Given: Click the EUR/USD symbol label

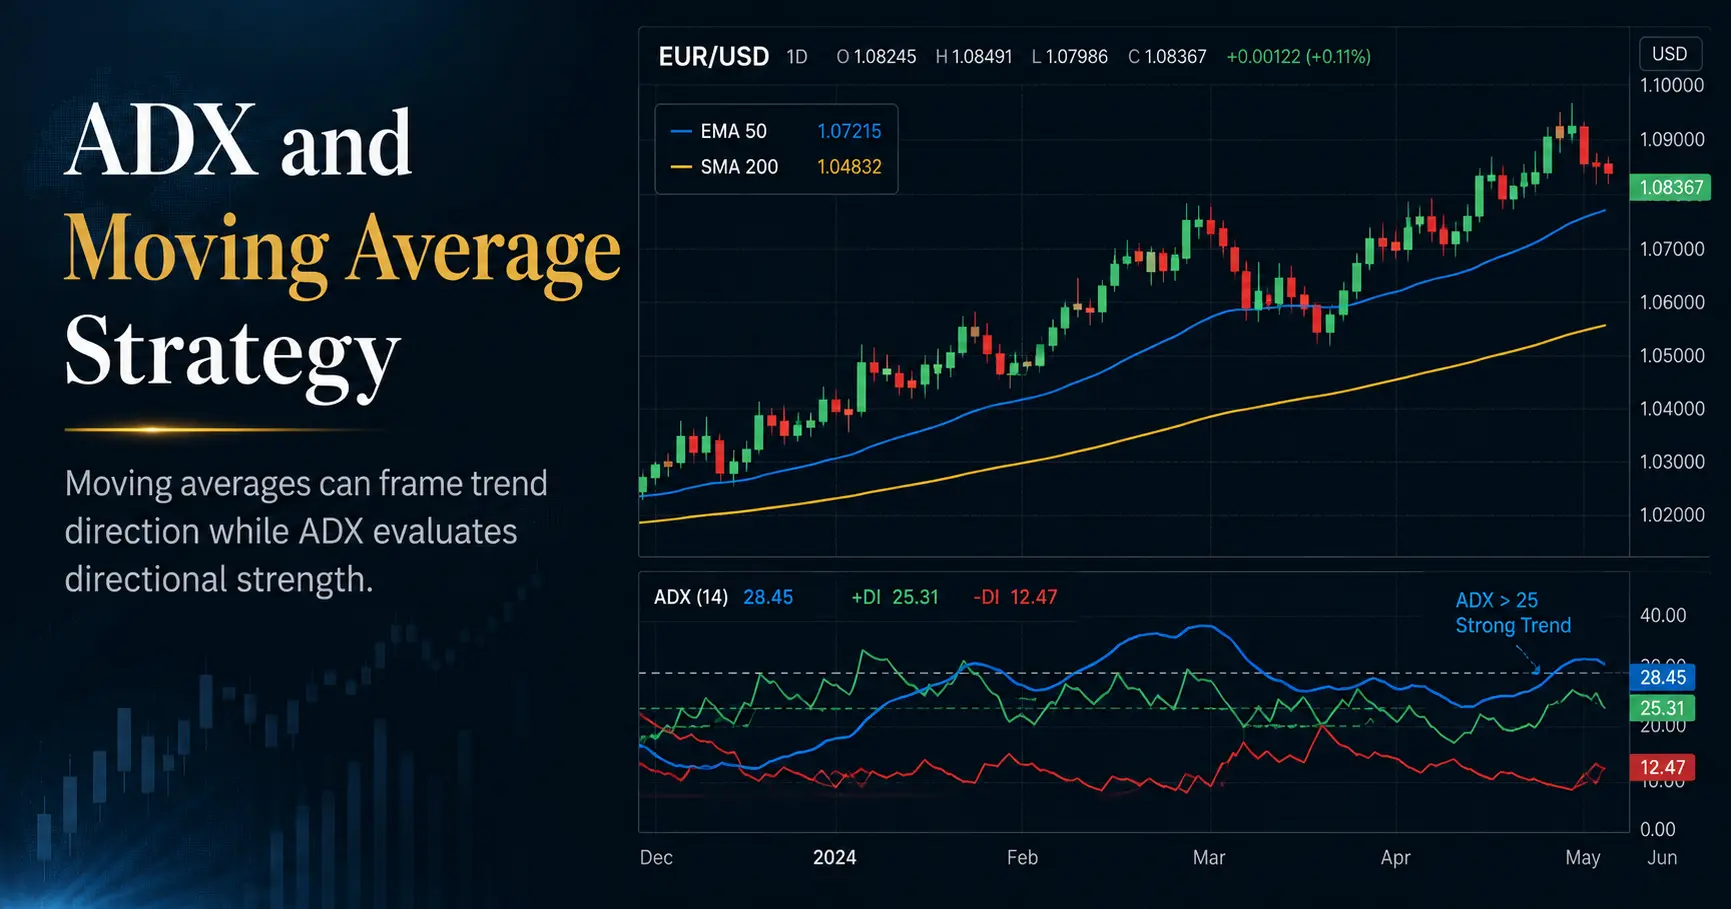Looking at the screenshot, I should pyautogui.click(x=713, y=56).
